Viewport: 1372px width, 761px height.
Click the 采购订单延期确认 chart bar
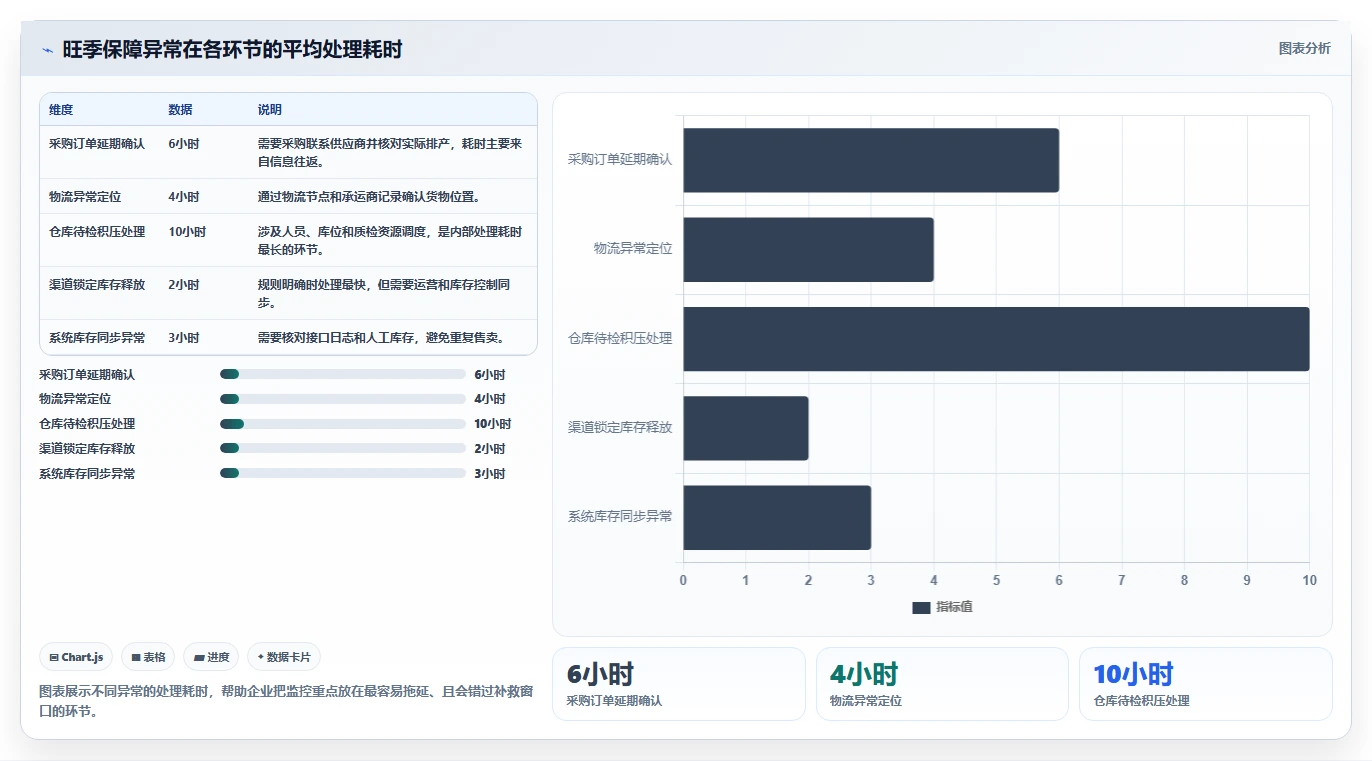pyautogui.click(x=871, y=160)
